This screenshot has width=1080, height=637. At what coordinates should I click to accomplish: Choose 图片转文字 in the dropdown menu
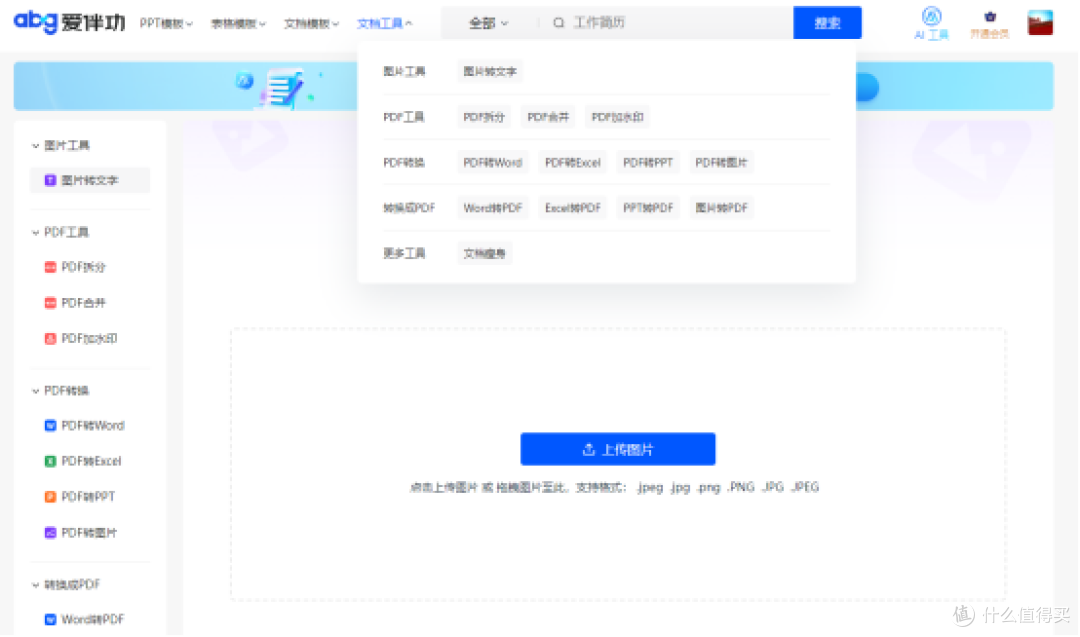(490, 72)
